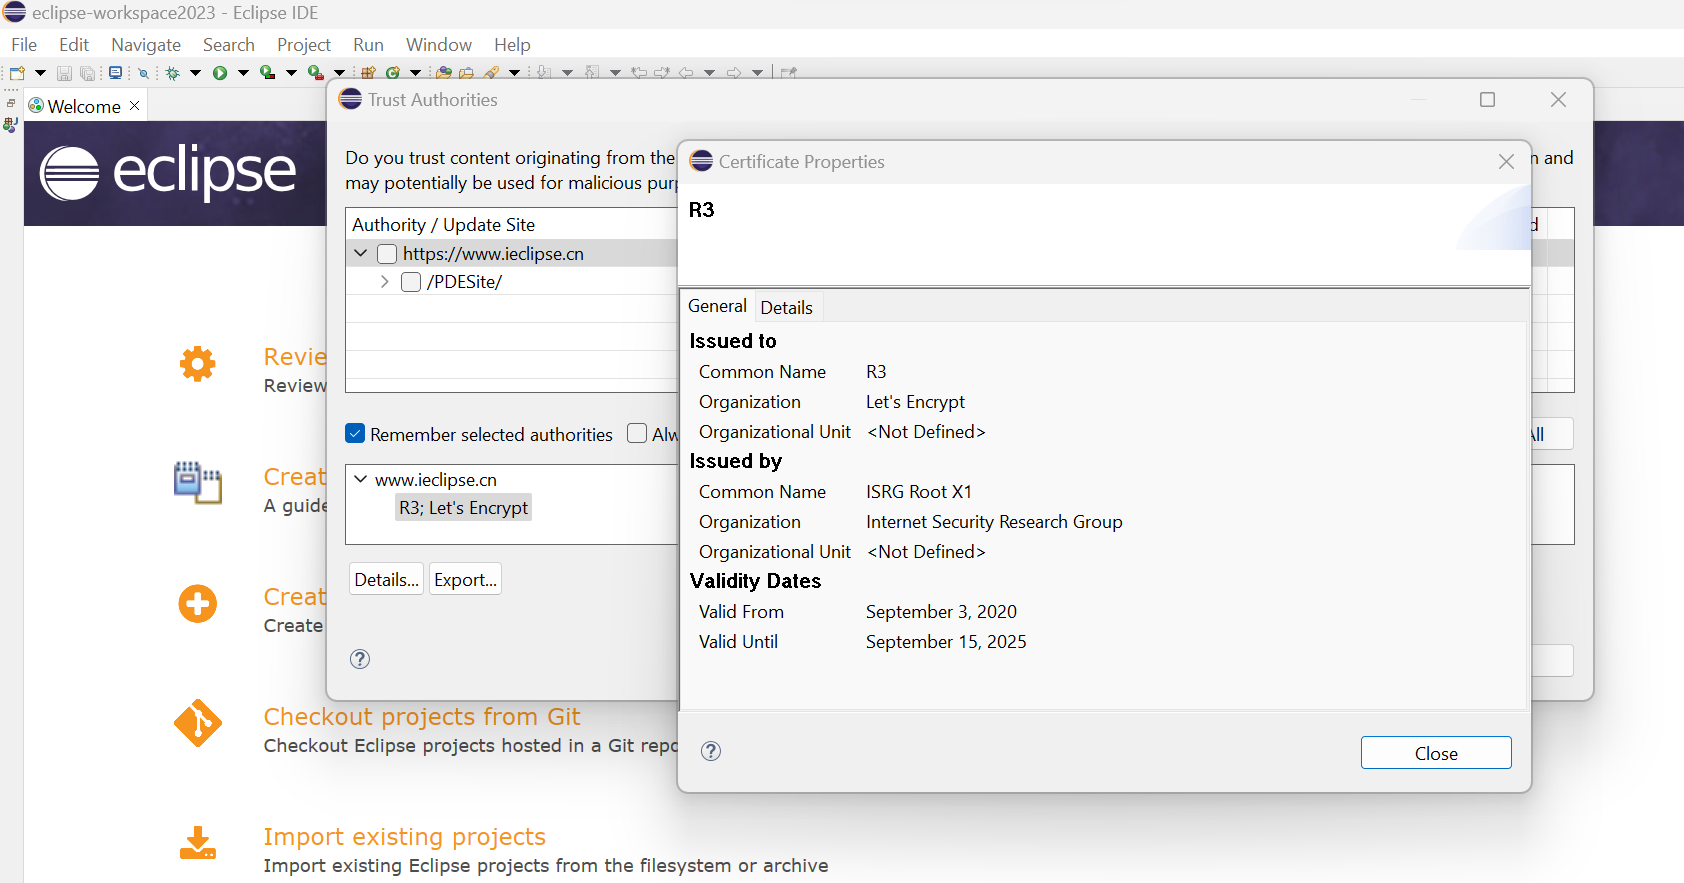This screenshot has height=883, width=1684.
Task: Click the Restore view icon in left trim
Action: tap(11, 103)
